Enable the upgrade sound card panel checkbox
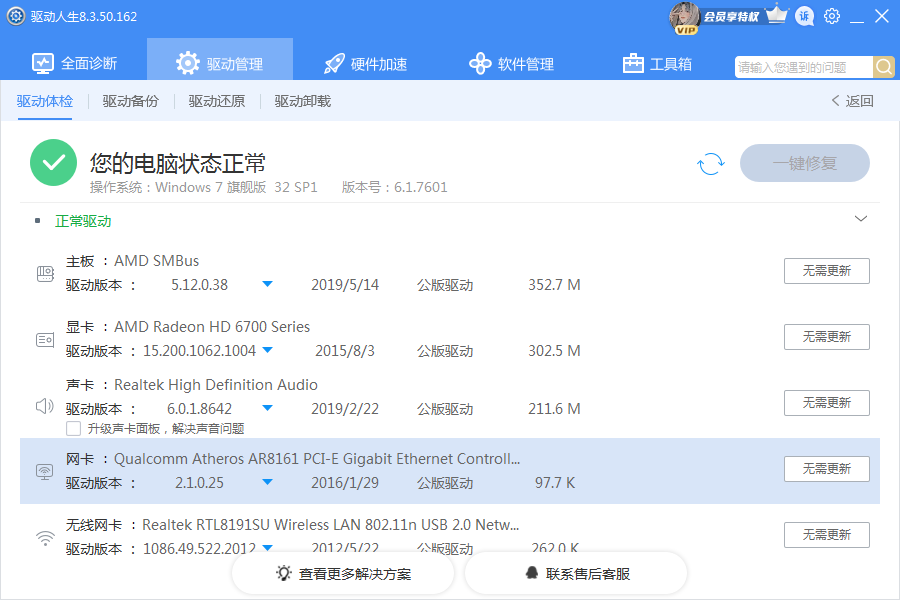The height and width of the screenshot is (600, 900). pyautogui.click(x=73, y=428)
